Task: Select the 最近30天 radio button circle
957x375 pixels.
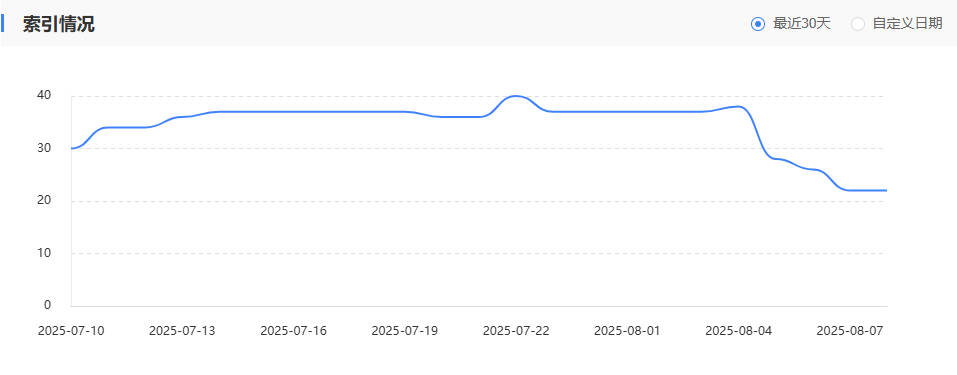Action: 757,24
